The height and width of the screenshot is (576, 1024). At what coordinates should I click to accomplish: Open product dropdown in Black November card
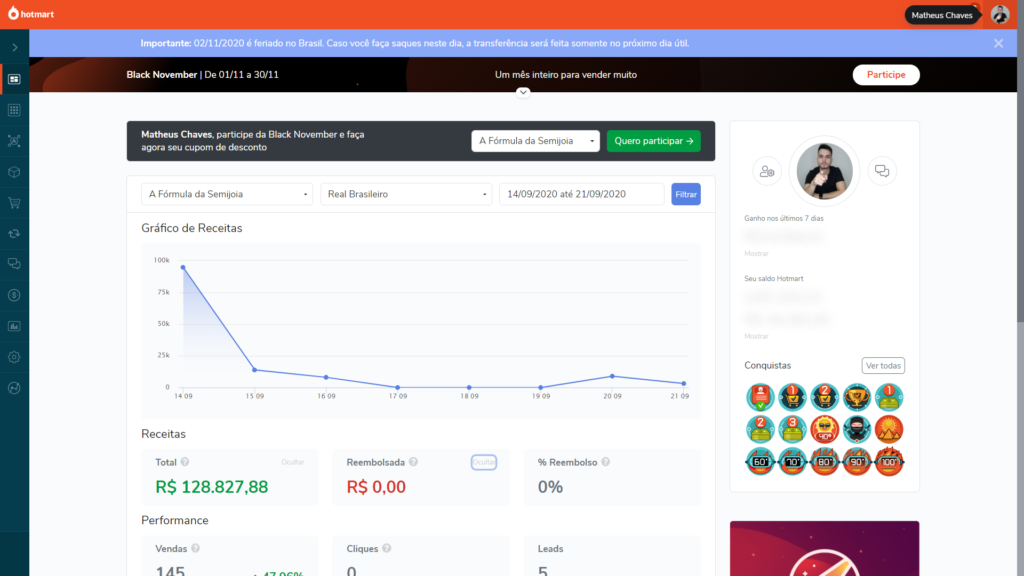(536, 141)
